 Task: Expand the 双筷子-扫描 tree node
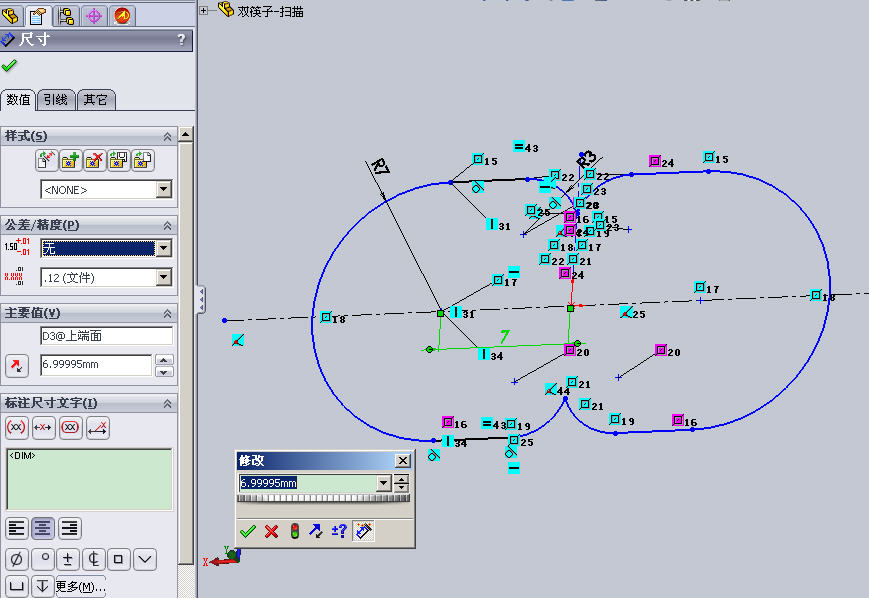pos(203,10)
